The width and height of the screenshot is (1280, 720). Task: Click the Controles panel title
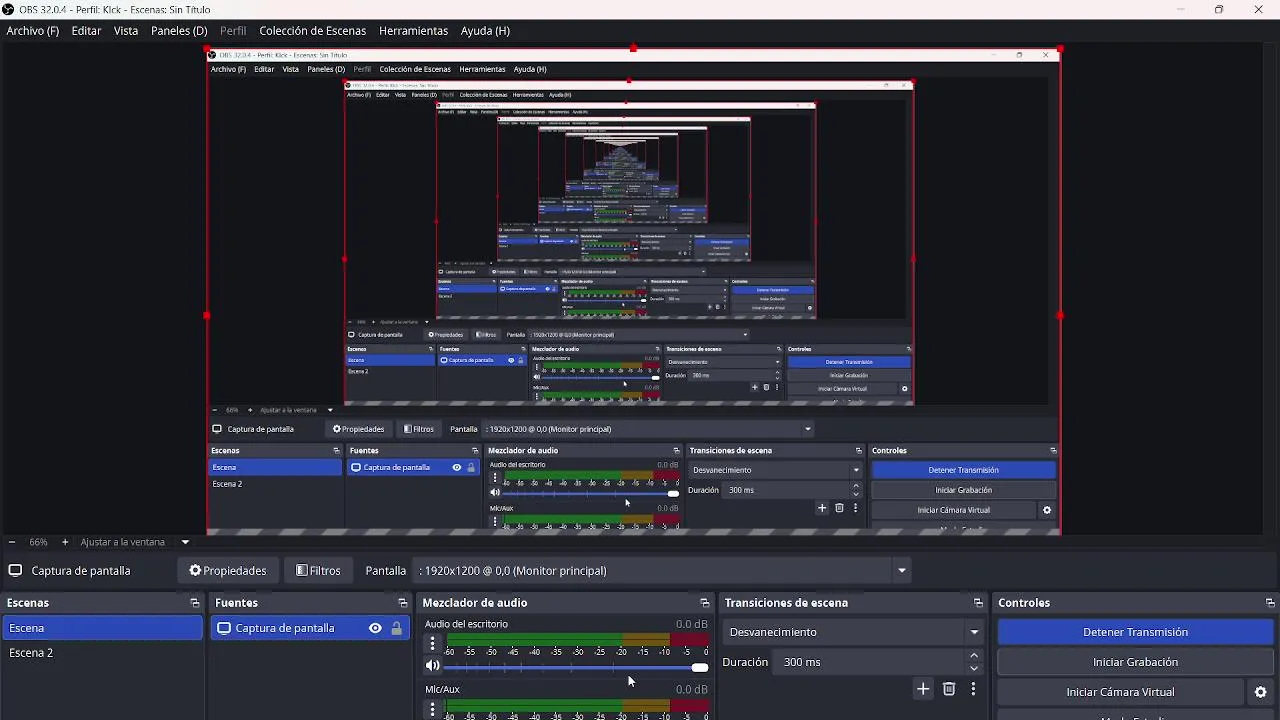click(x=1024, y=603)
